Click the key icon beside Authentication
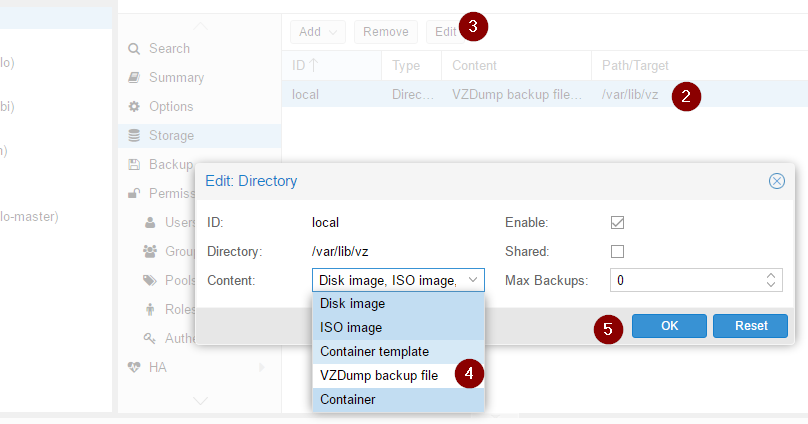Screen dimensions: 808x424 coord(150,338)
